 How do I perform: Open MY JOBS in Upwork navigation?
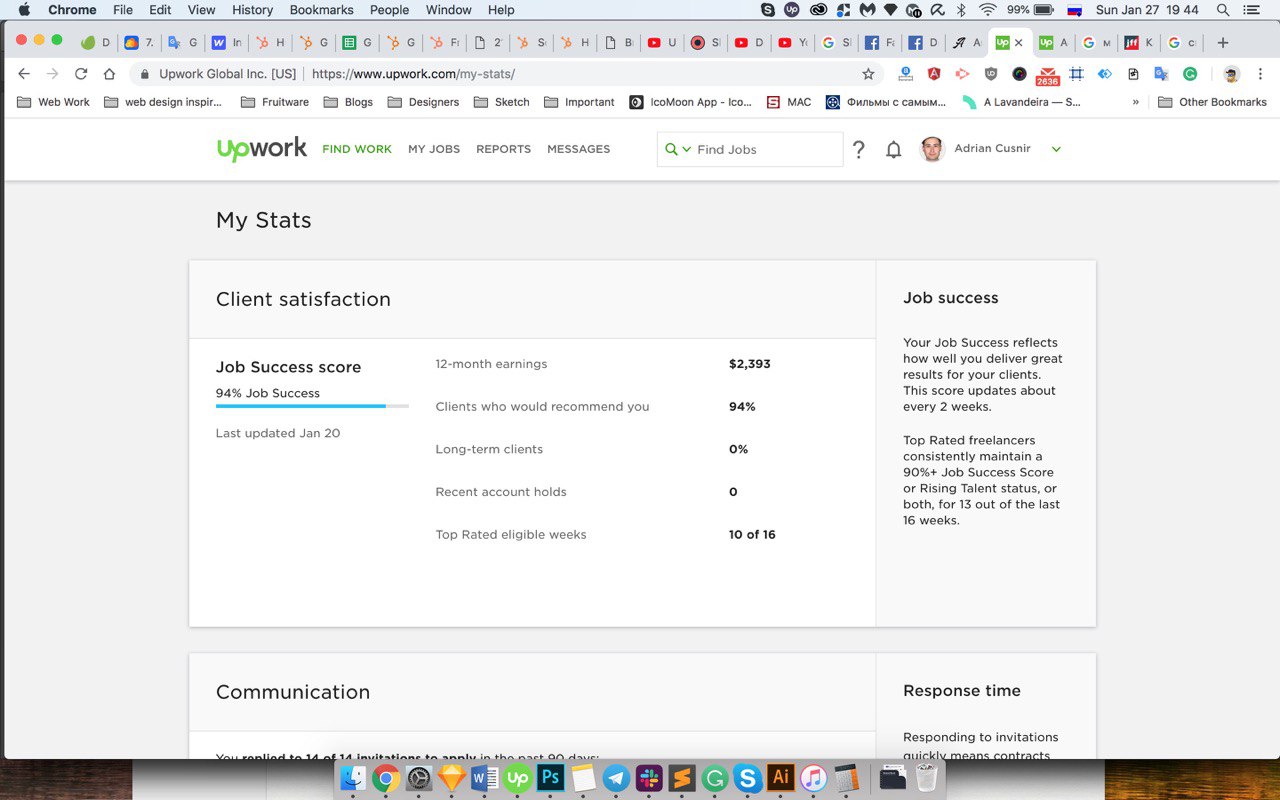click(x=434, y=149)
